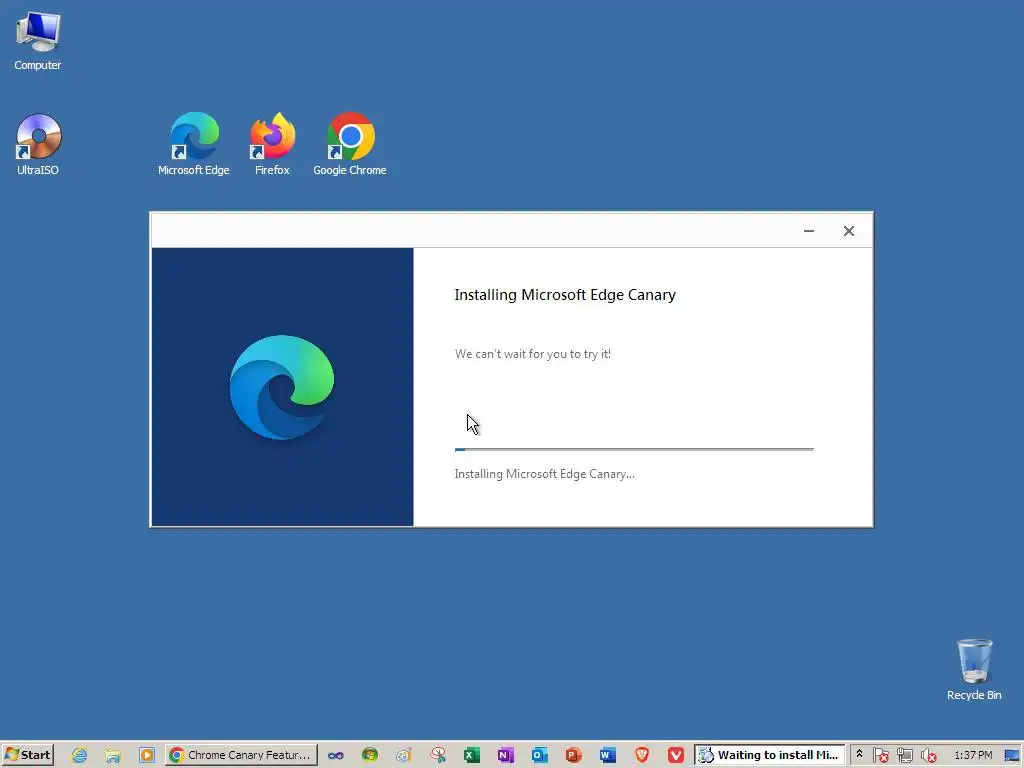Image resolution: width=1024 pixels, height=768 pixels.
Task: Click the clock showing 1:37 PM
Action: point(973,755)
